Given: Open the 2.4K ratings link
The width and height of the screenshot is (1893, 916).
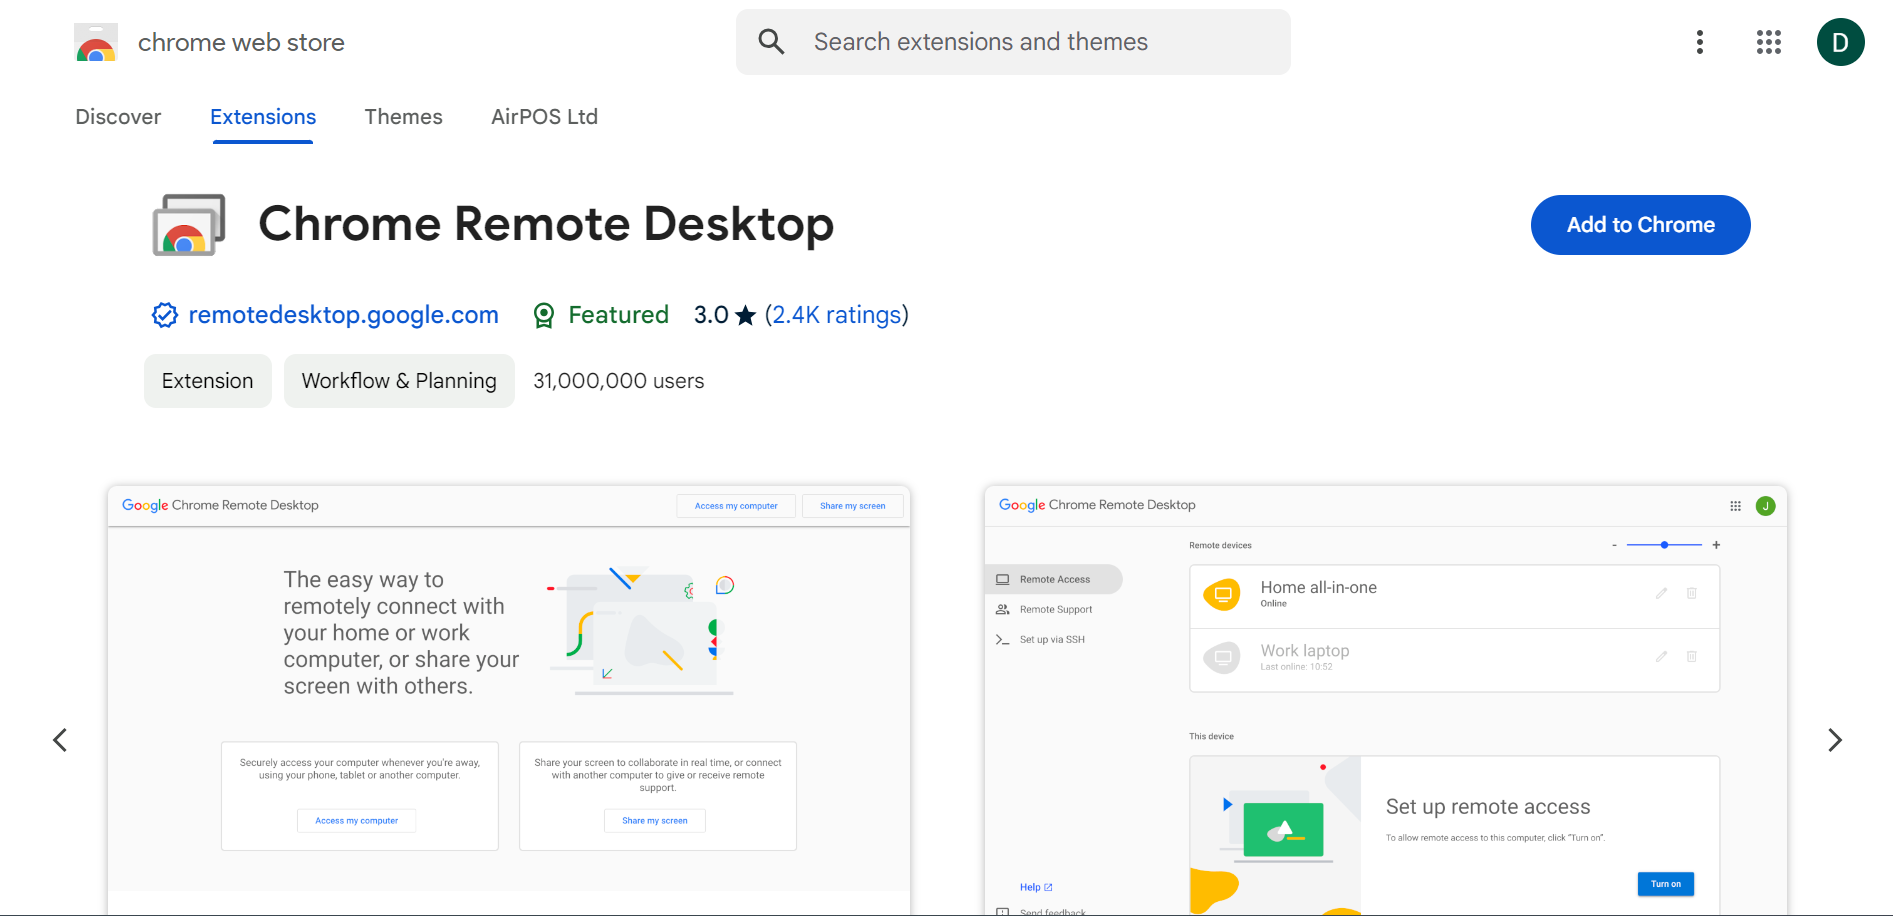Looking at the screenshot, I should [x=837, y=315].
